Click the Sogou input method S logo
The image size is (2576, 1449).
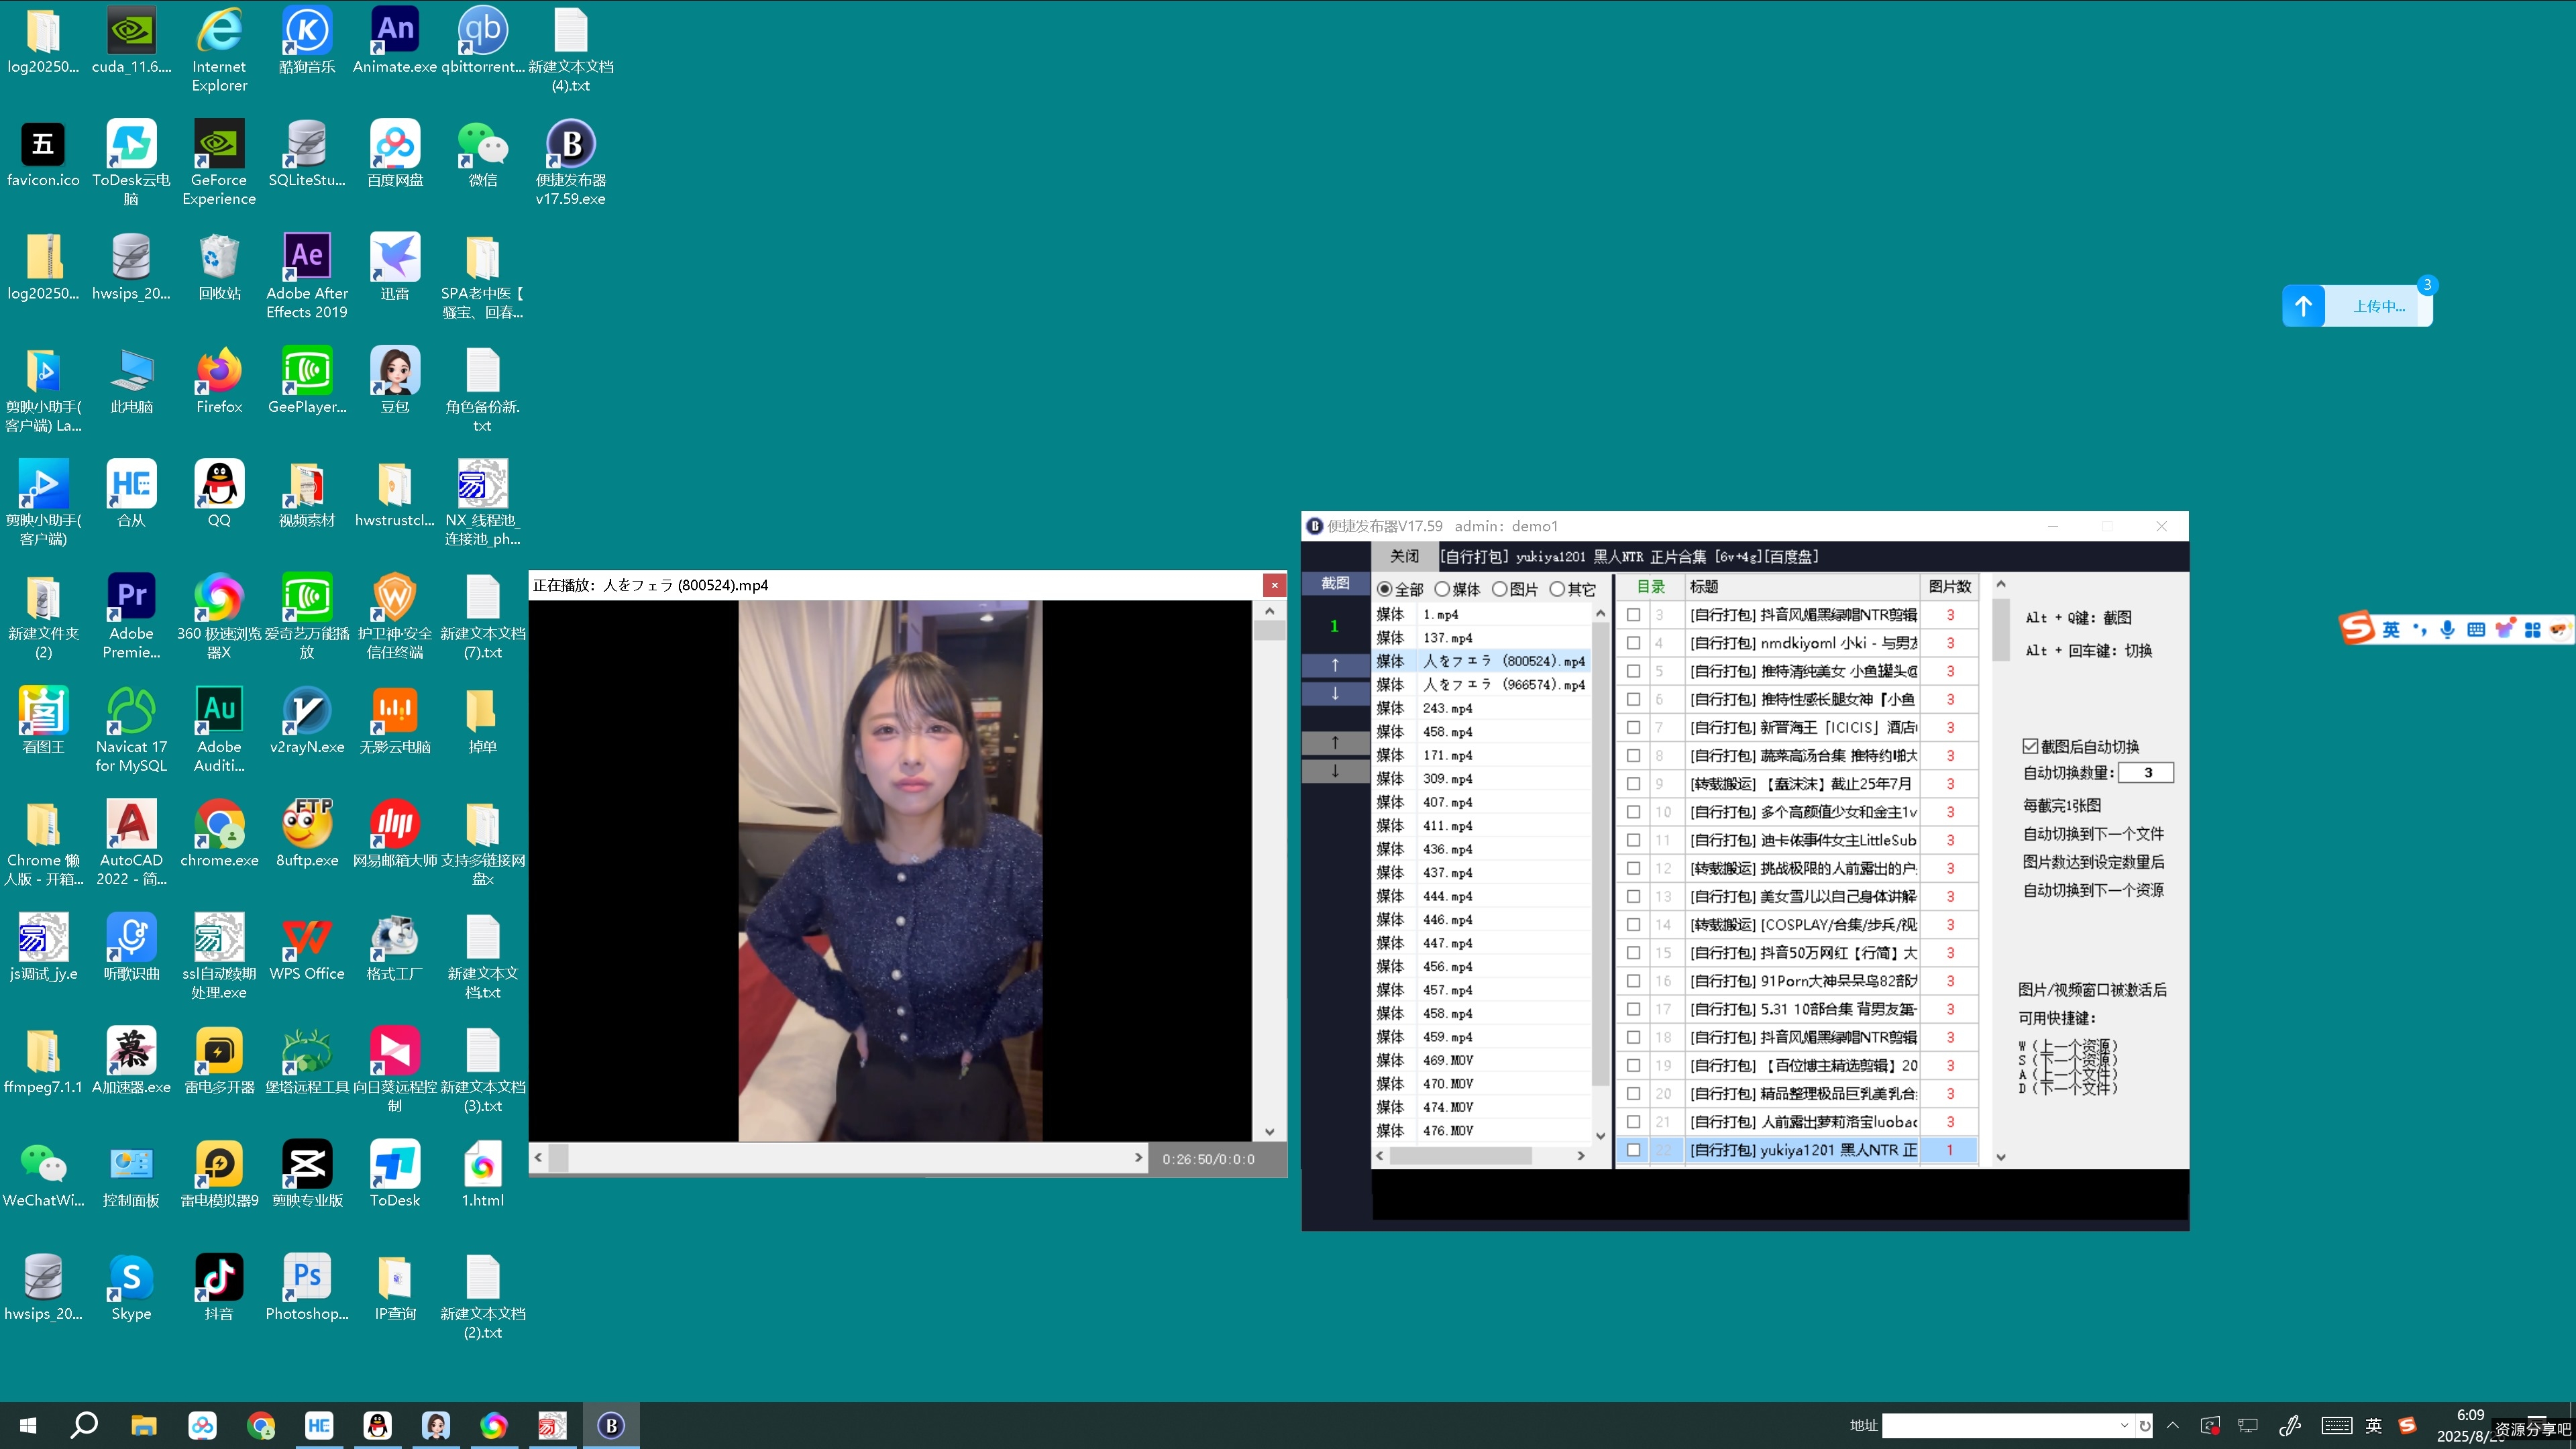pos(2356,629)
